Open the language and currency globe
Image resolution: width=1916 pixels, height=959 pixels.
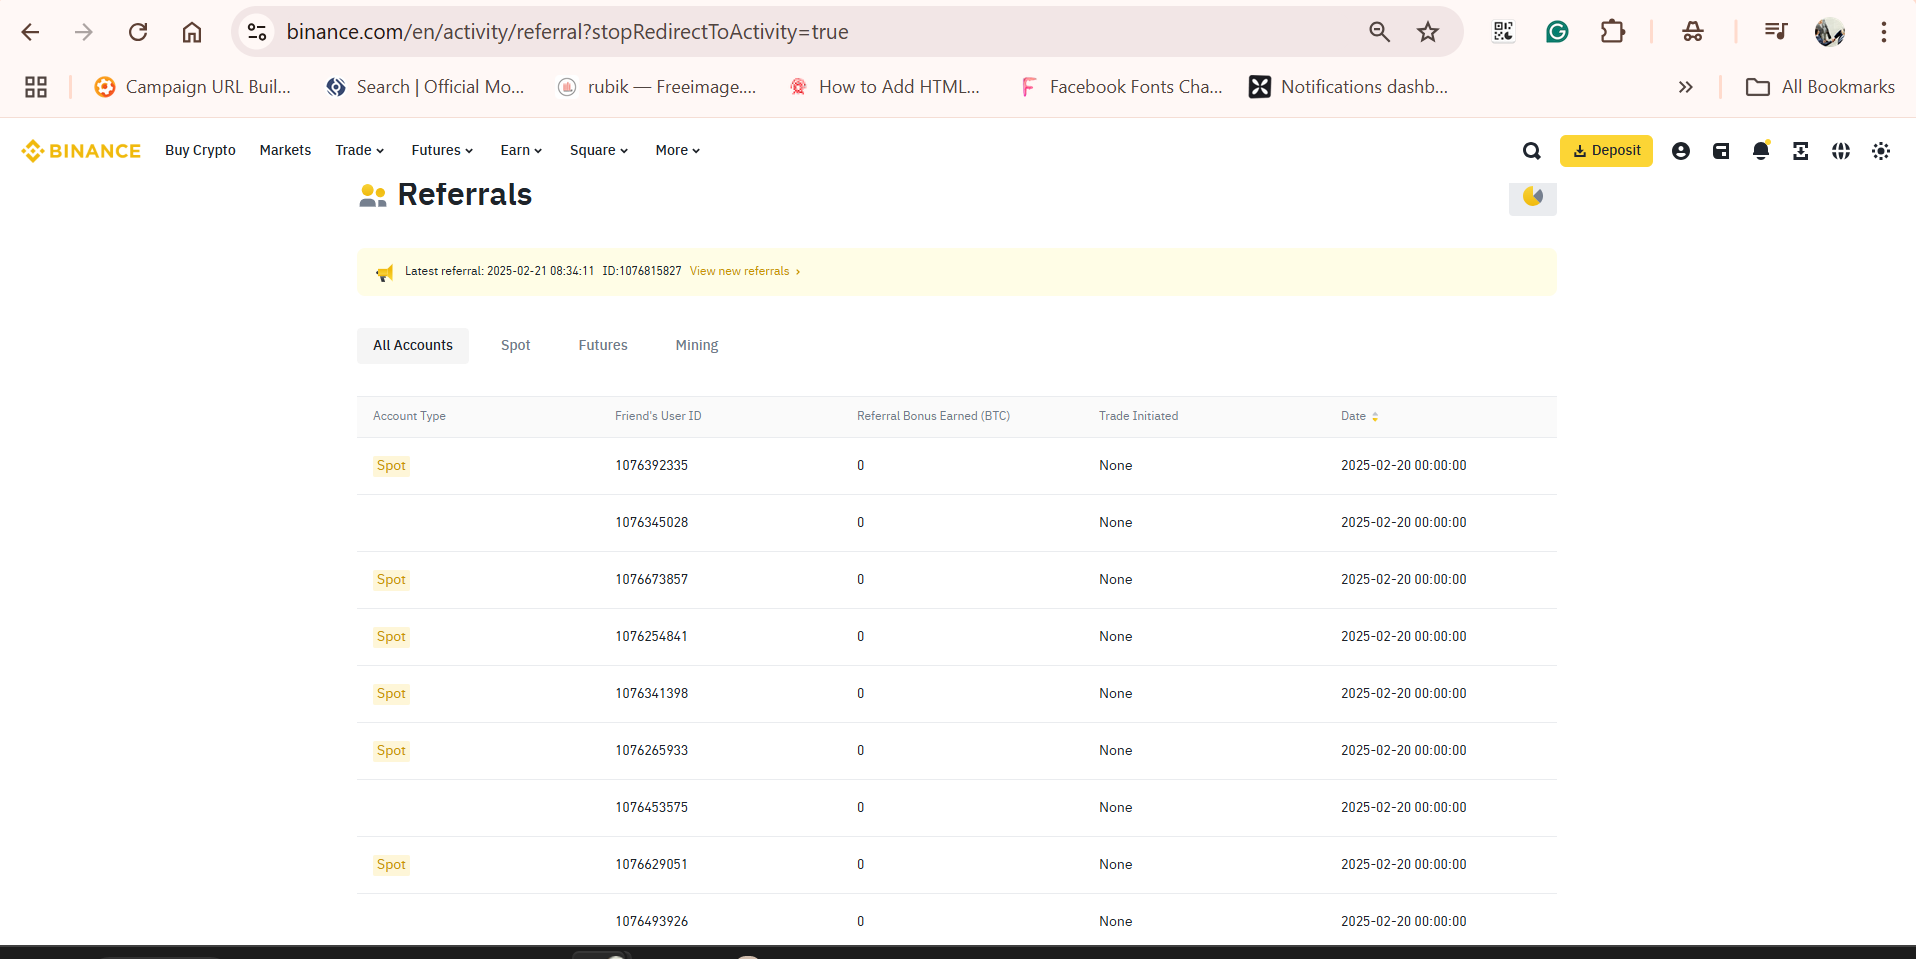click(1841, 151)
